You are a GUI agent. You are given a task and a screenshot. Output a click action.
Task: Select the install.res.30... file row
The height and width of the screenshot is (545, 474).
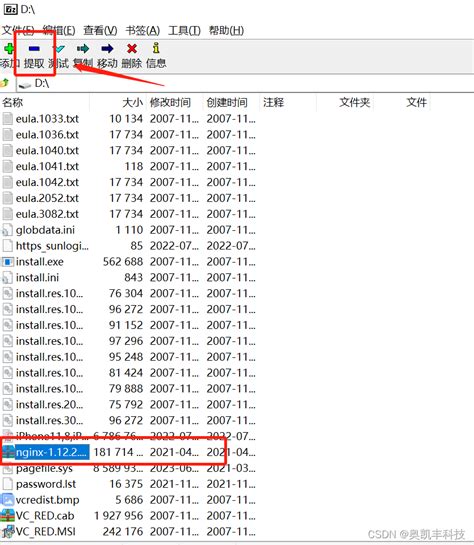(x=129, y=421)
